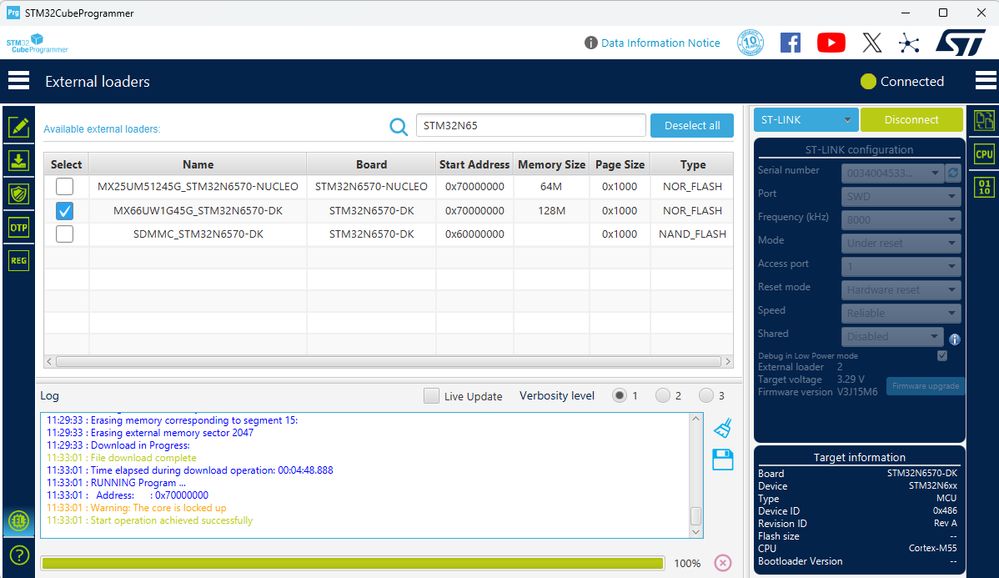Image resolution: width=999 pixels, height=578 pixels.
Task: Open the Shared Disabled dropdown
Action: point(892,336)
